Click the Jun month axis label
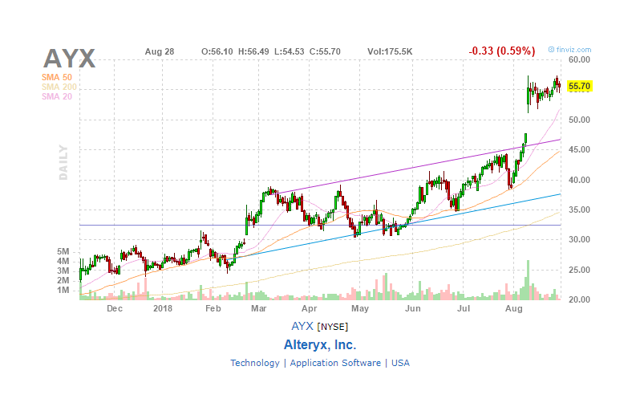This screenshot has width=640, height=411. click(x=413, y=309)
